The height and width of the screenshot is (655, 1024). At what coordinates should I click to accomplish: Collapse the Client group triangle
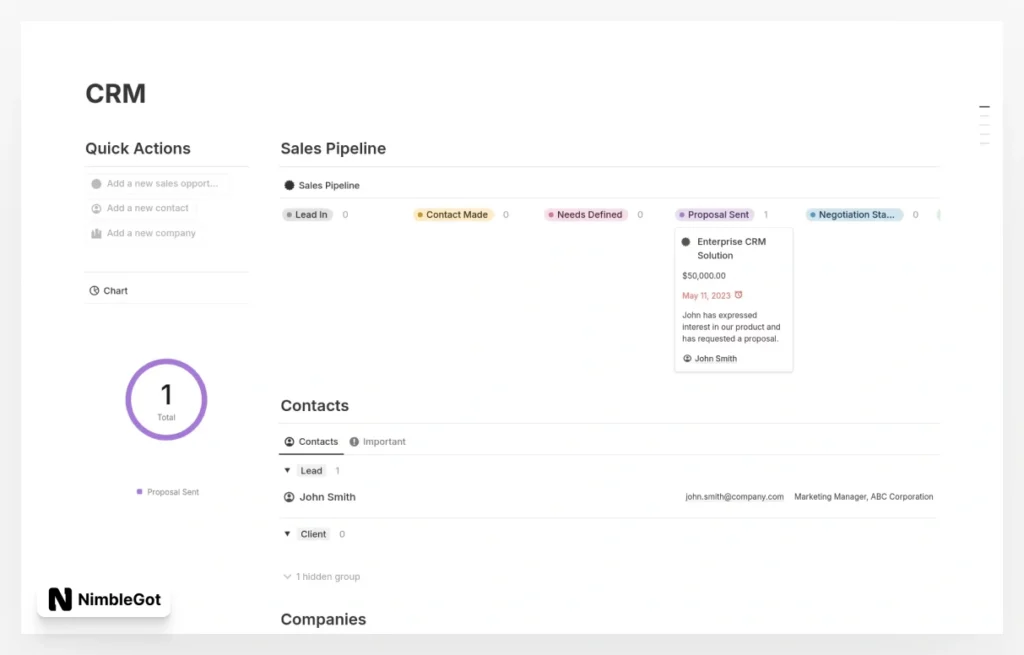click(x=287, y=534)
